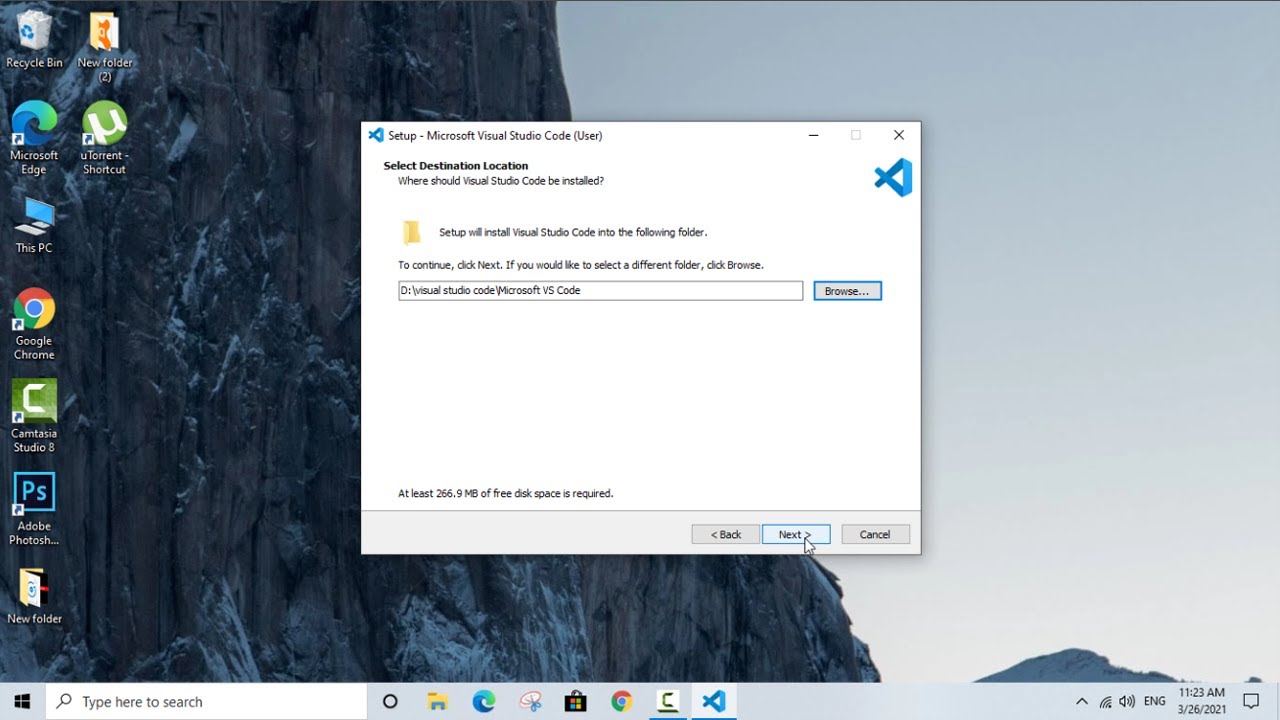This screenshot has width=1280, height=720.
Task: Go to the previous step with Back
Action: [726, 535]
